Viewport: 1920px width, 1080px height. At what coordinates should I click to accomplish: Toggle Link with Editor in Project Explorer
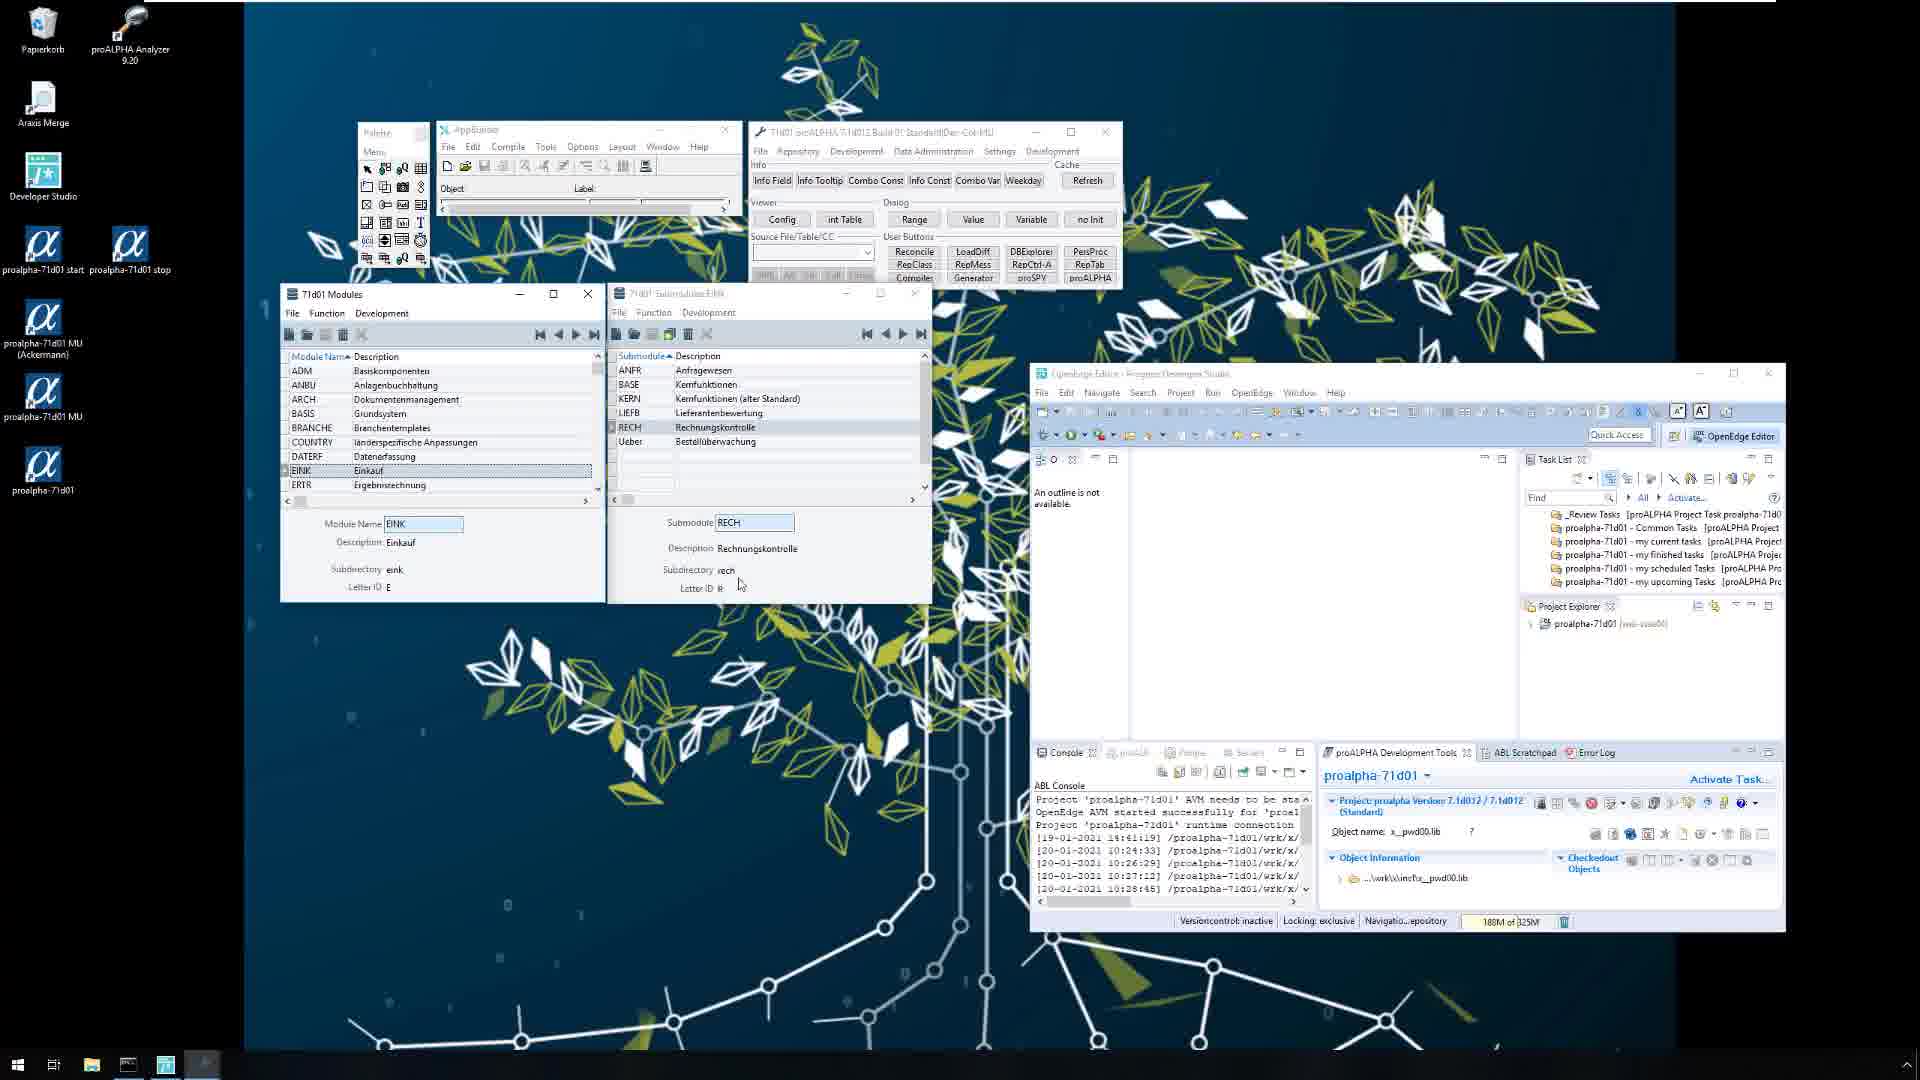1715,606
